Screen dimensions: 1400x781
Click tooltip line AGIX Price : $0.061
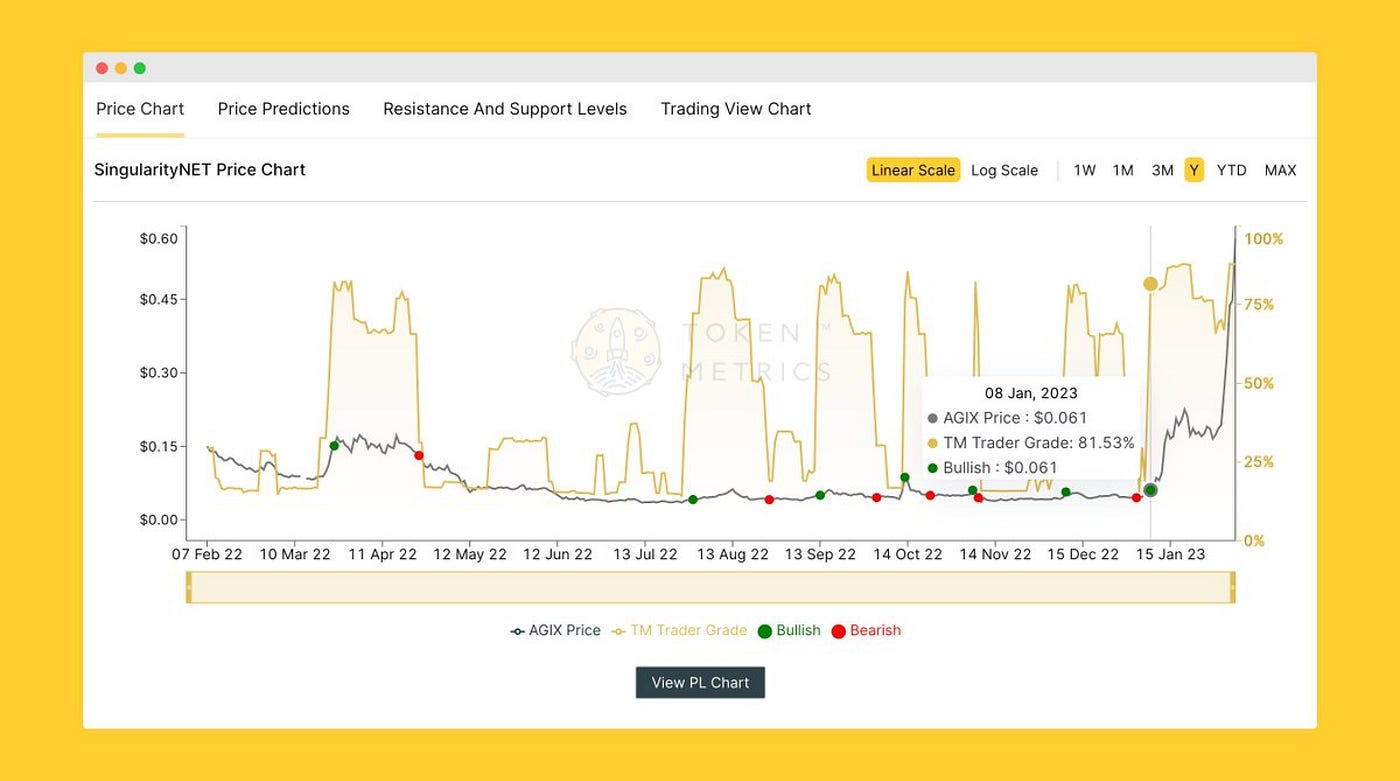(x=1007, y=418)
